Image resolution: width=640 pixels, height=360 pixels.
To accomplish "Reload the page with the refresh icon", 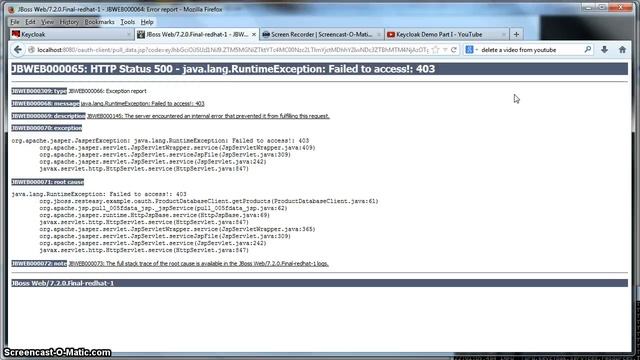I will click(x=453, y=50).
